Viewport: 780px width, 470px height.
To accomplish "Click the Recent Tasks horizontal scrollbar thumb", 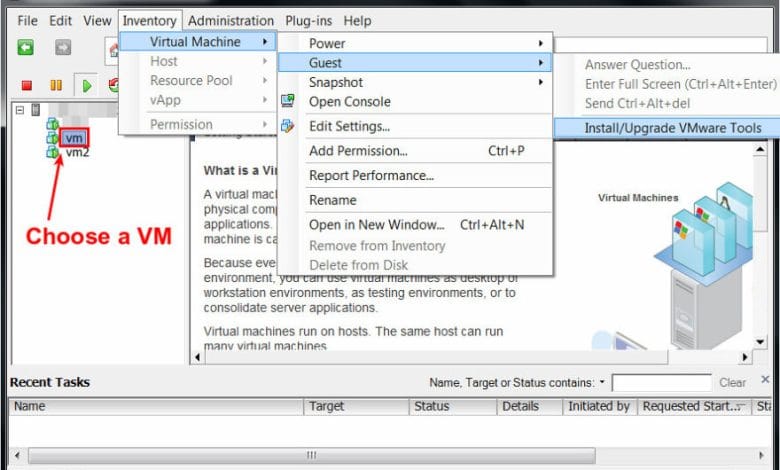I will point(311,455).
